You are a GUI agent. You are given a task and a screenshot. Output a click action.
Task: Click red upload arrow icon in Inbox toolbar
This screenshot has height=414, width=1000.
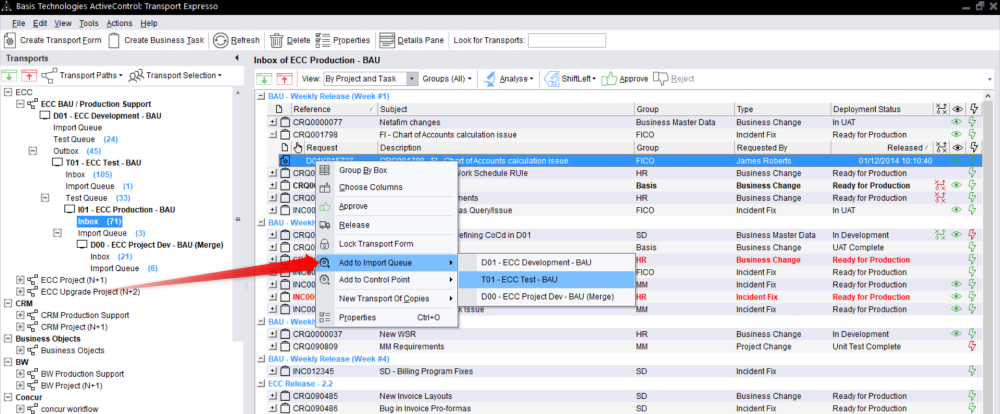pyautogui.click(x=284, y=79)
